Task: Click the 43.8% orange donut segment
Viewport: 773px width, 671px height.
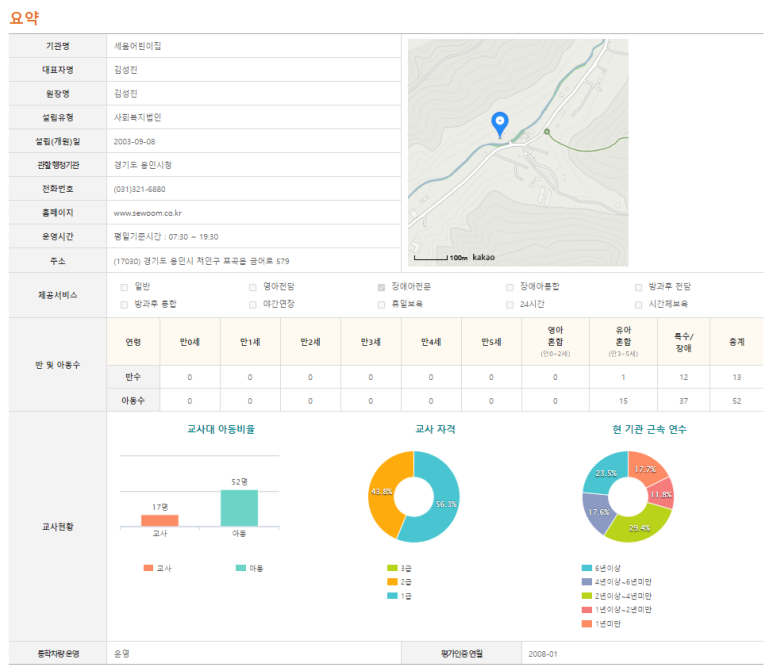Action: tap(381, 492)
